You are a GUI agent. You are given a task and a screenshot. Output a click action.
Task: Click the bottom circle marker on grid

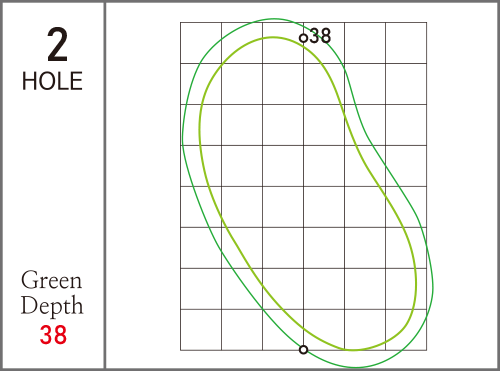pyautogui.click(x=303, y=350)
